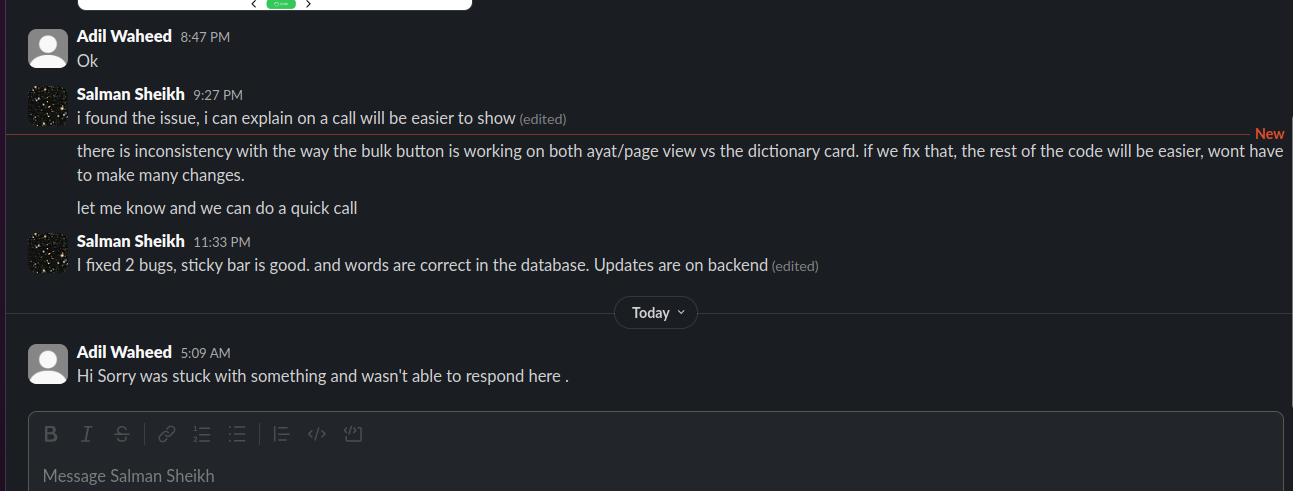Toggle bold formatting in the composer
This screenshot has height=491, width=1293.
click(51, 434)
